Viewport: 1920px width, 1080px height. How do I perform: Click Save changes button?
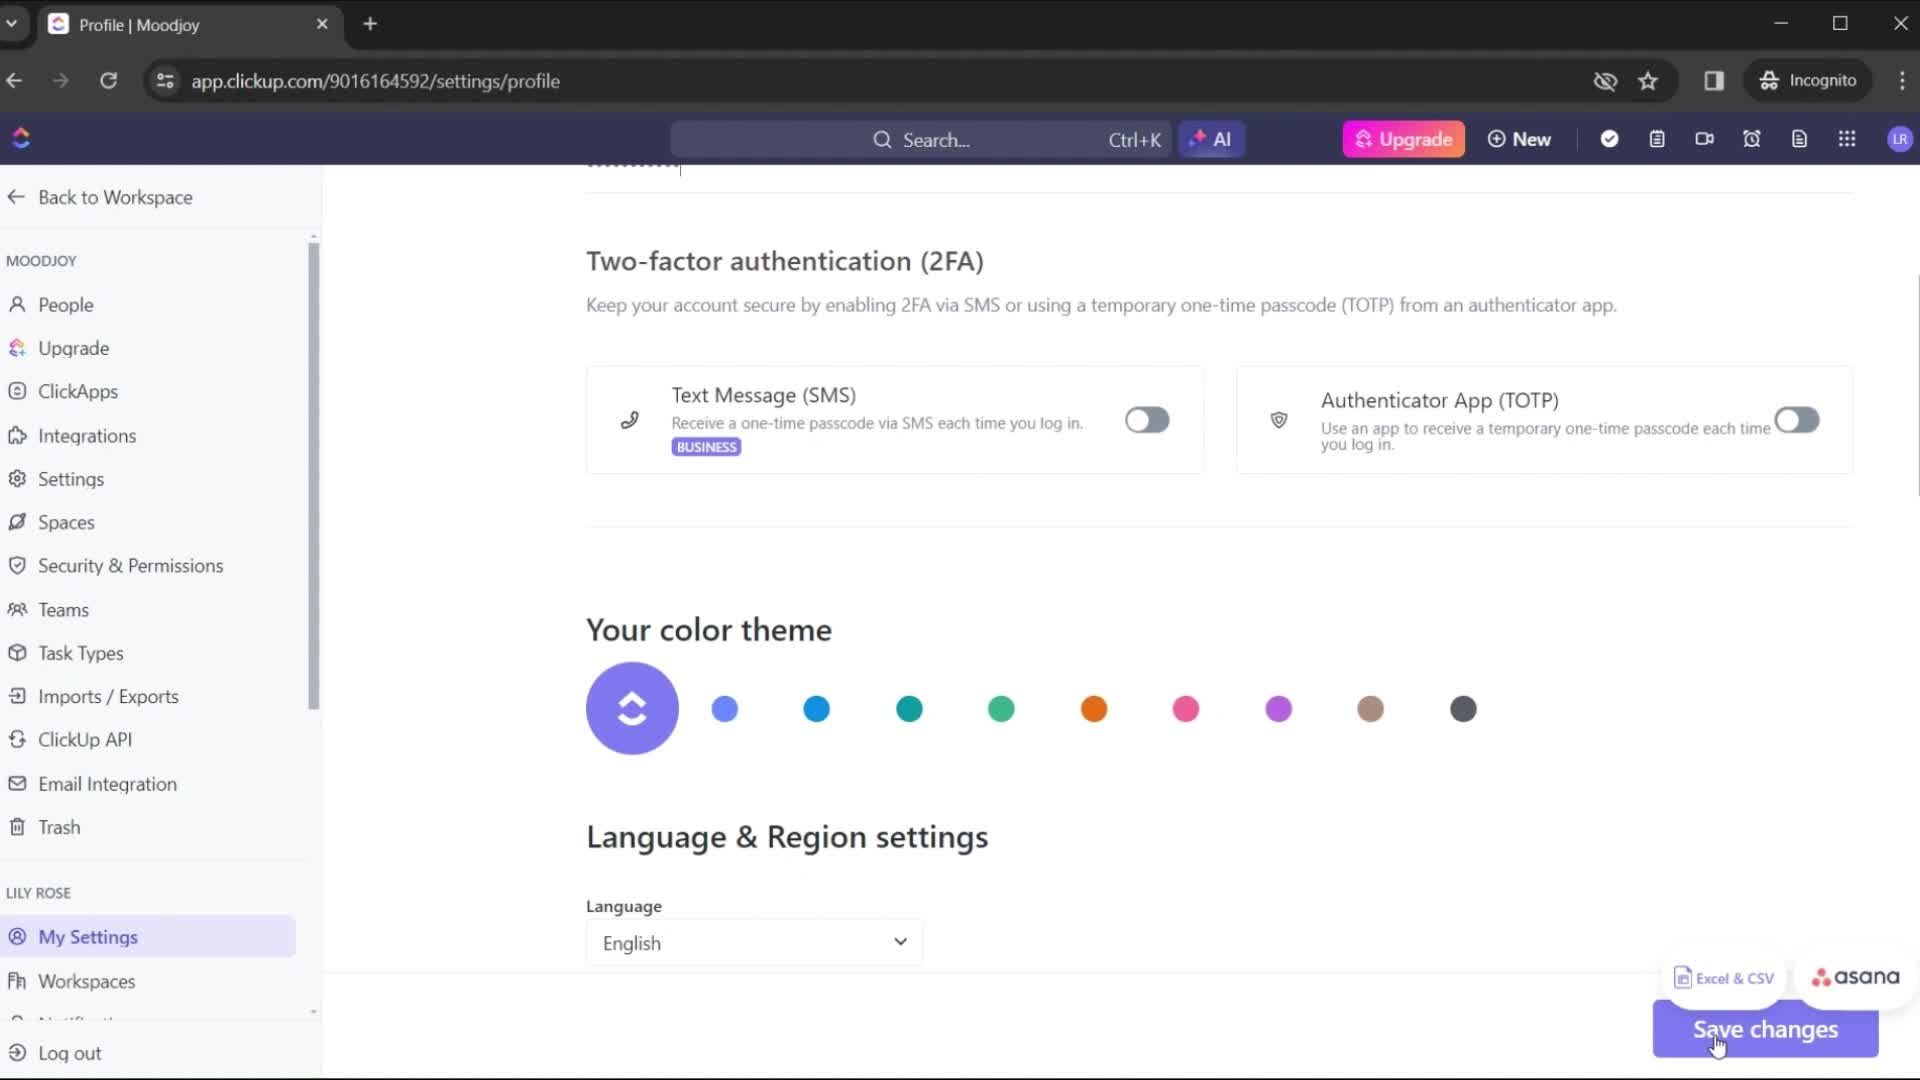[x=1765, y=1029]
